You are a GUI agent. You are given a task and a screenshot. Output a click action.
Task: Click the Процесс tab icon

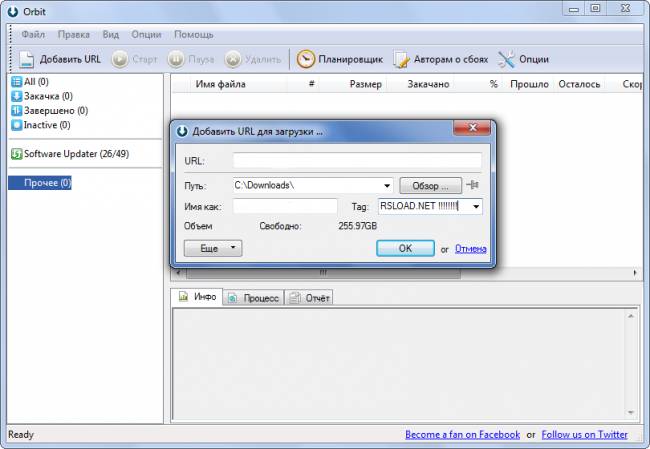coord(233,298)
